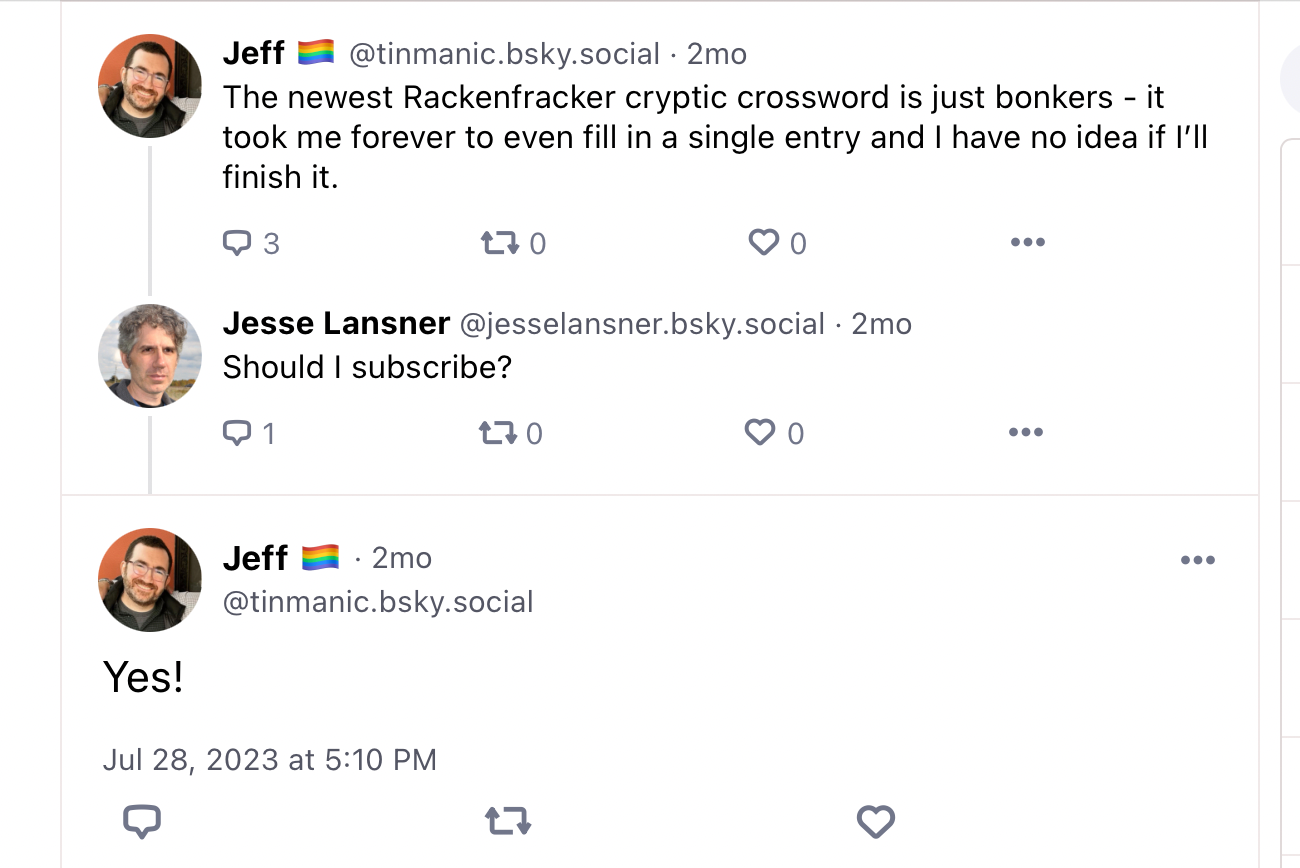
Task: Like Jeff's Rackenfracker crossword post
Action: (764, 243)
